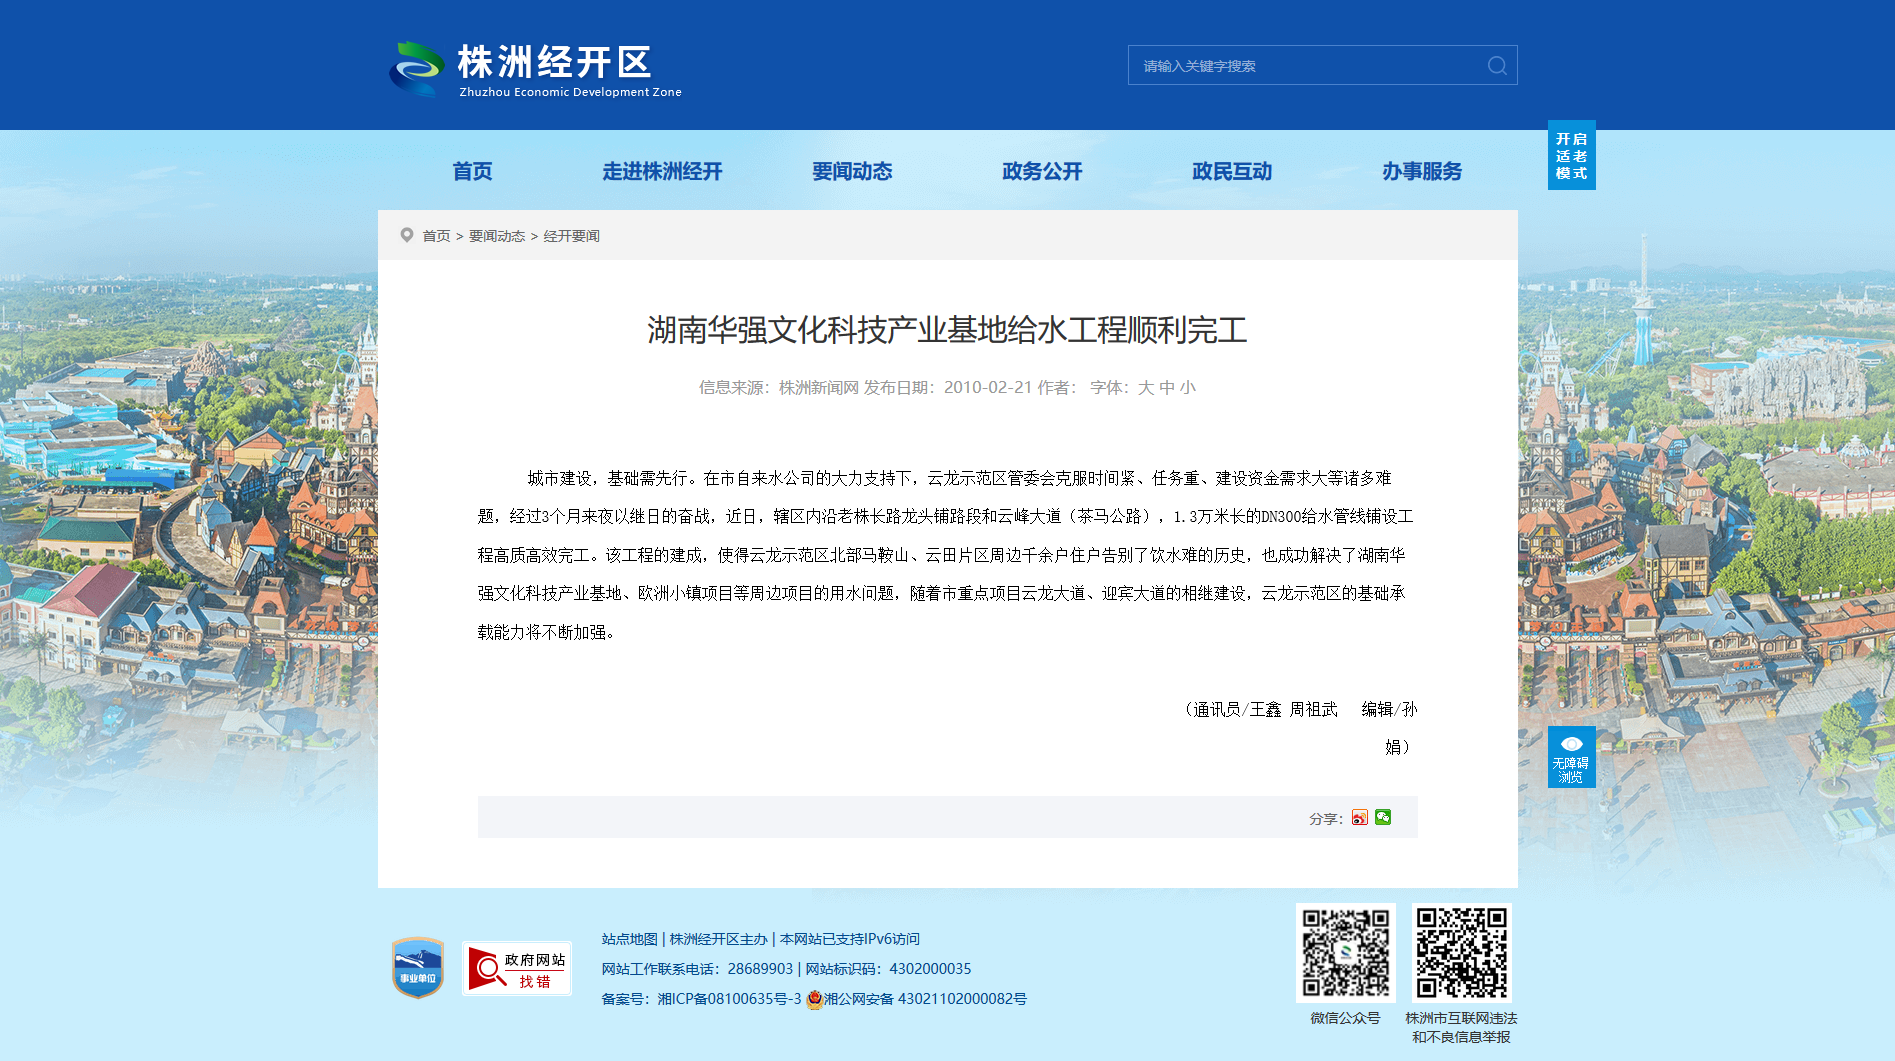Select 要闻动态 in the navigation bar

[x=852, y=172]
